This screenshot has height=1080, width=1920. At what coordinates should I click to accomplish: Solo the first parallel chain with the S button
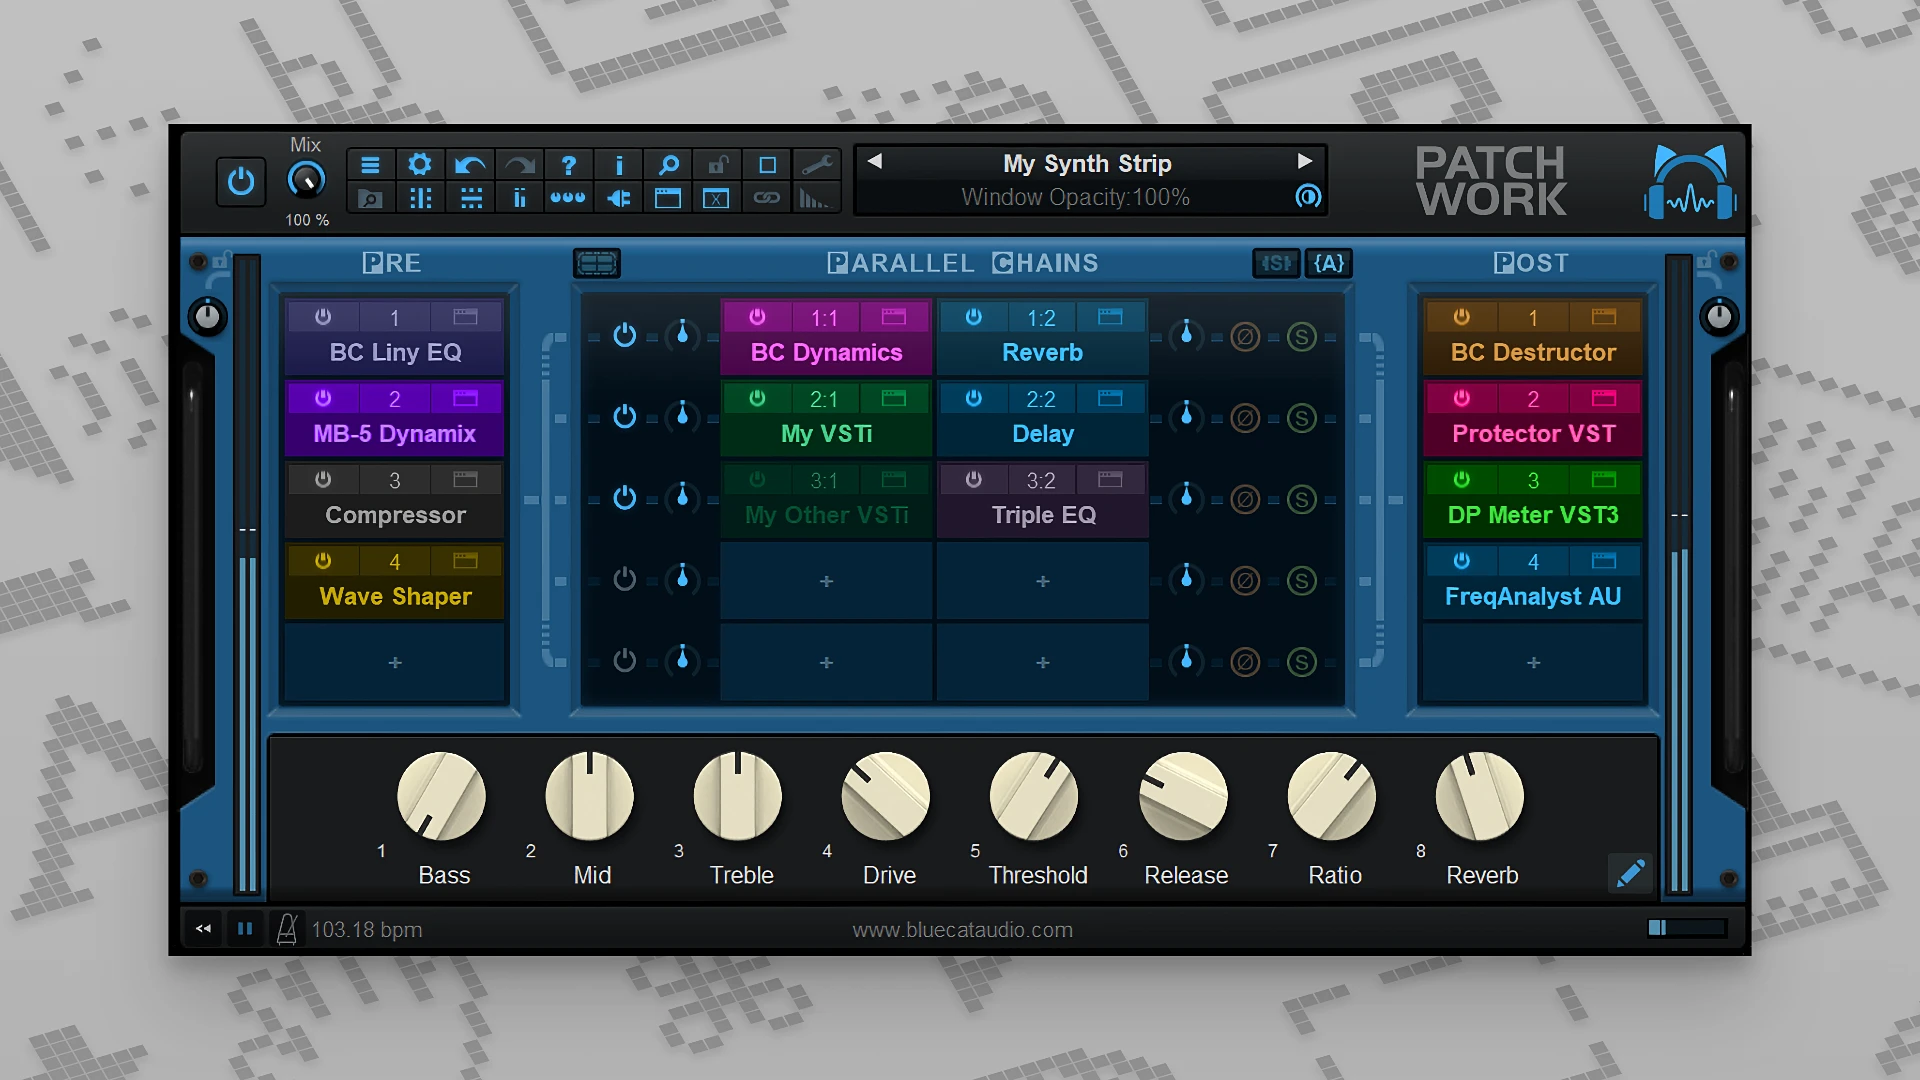coord(1301,336)
